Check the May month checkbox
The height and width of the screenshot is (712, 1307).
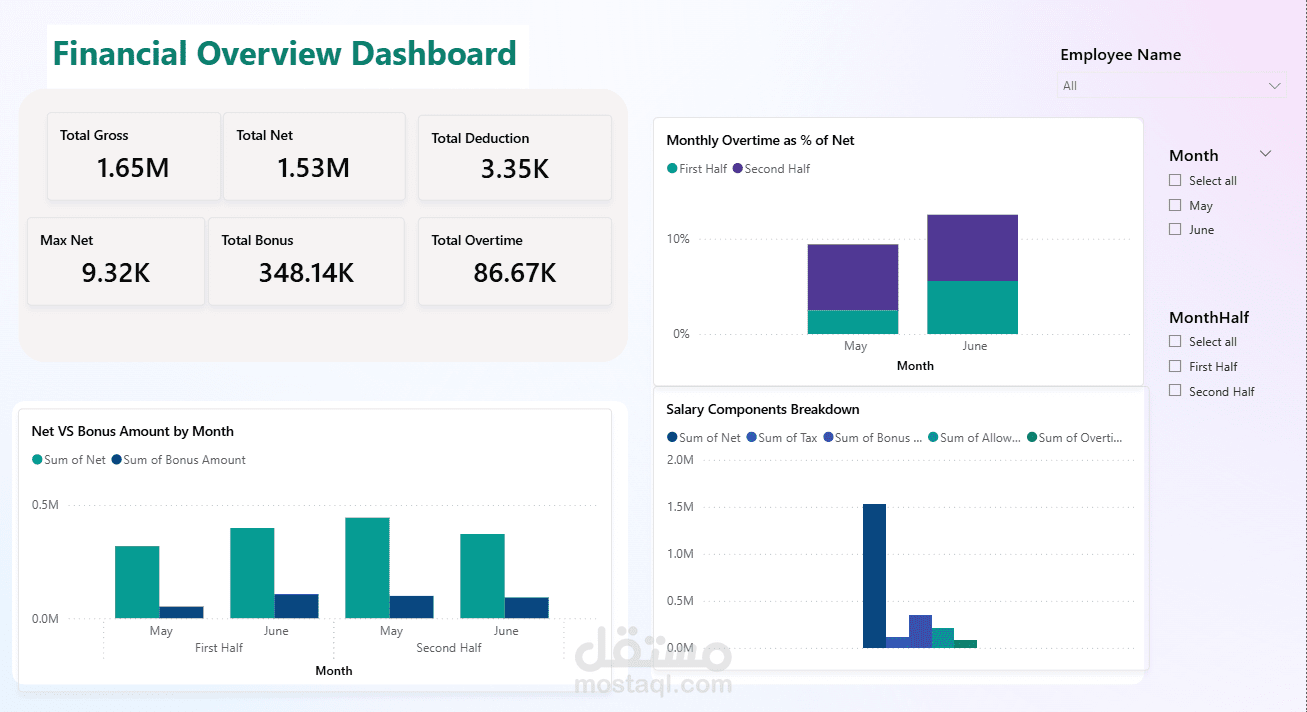tap(1175, 205)
